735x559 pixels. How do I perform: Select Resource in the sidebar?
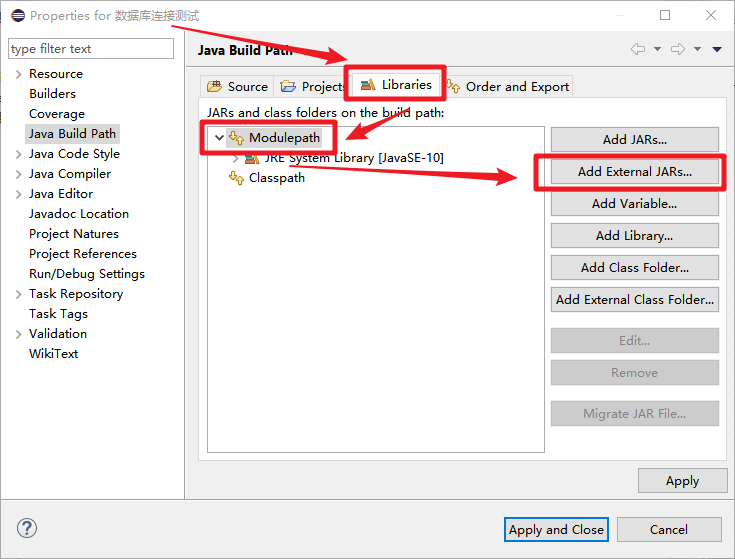pos(56,74)
